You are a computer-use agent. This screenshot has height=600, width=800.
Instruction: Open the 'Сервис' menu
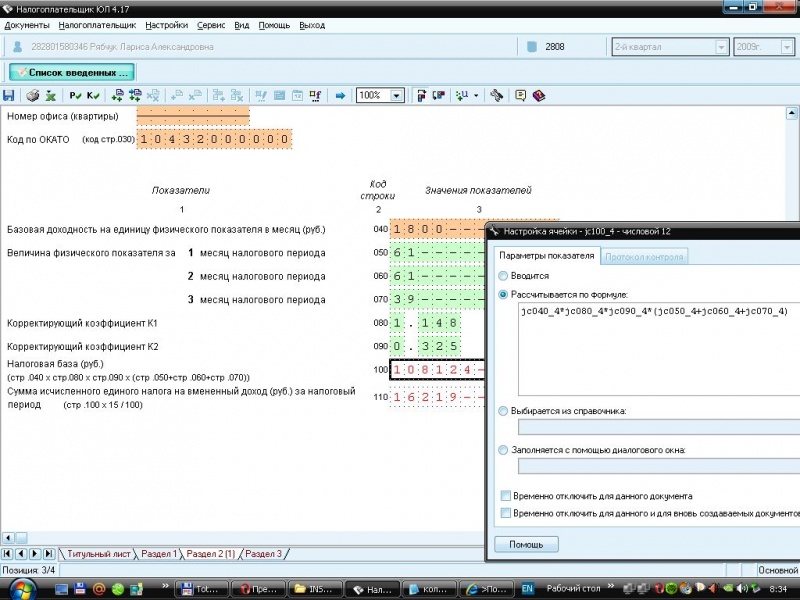pyautogui.click(x=211, y=26)
